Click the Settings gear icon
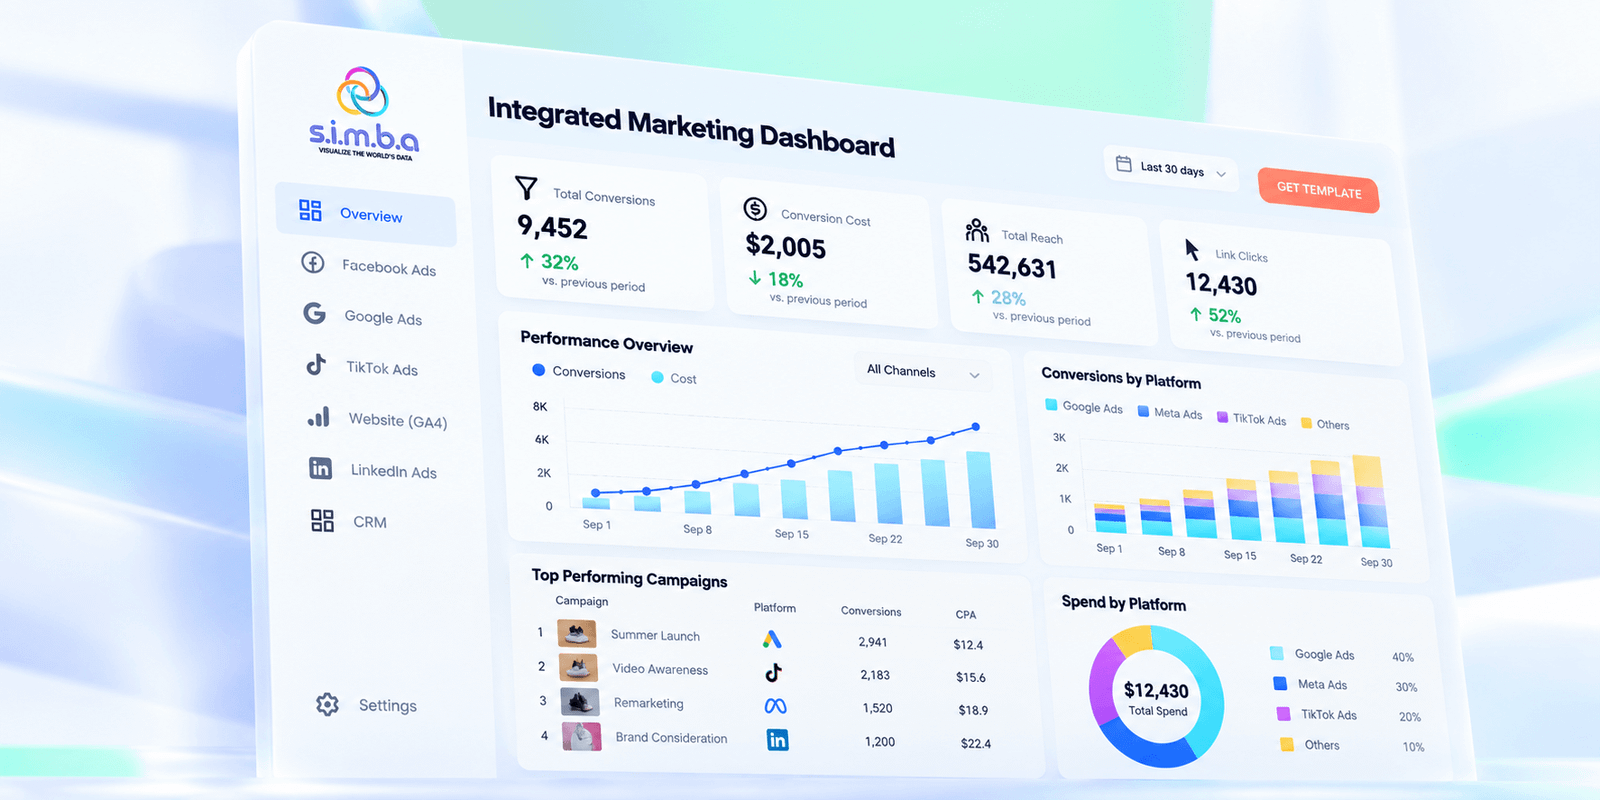 tap(327, 704)
